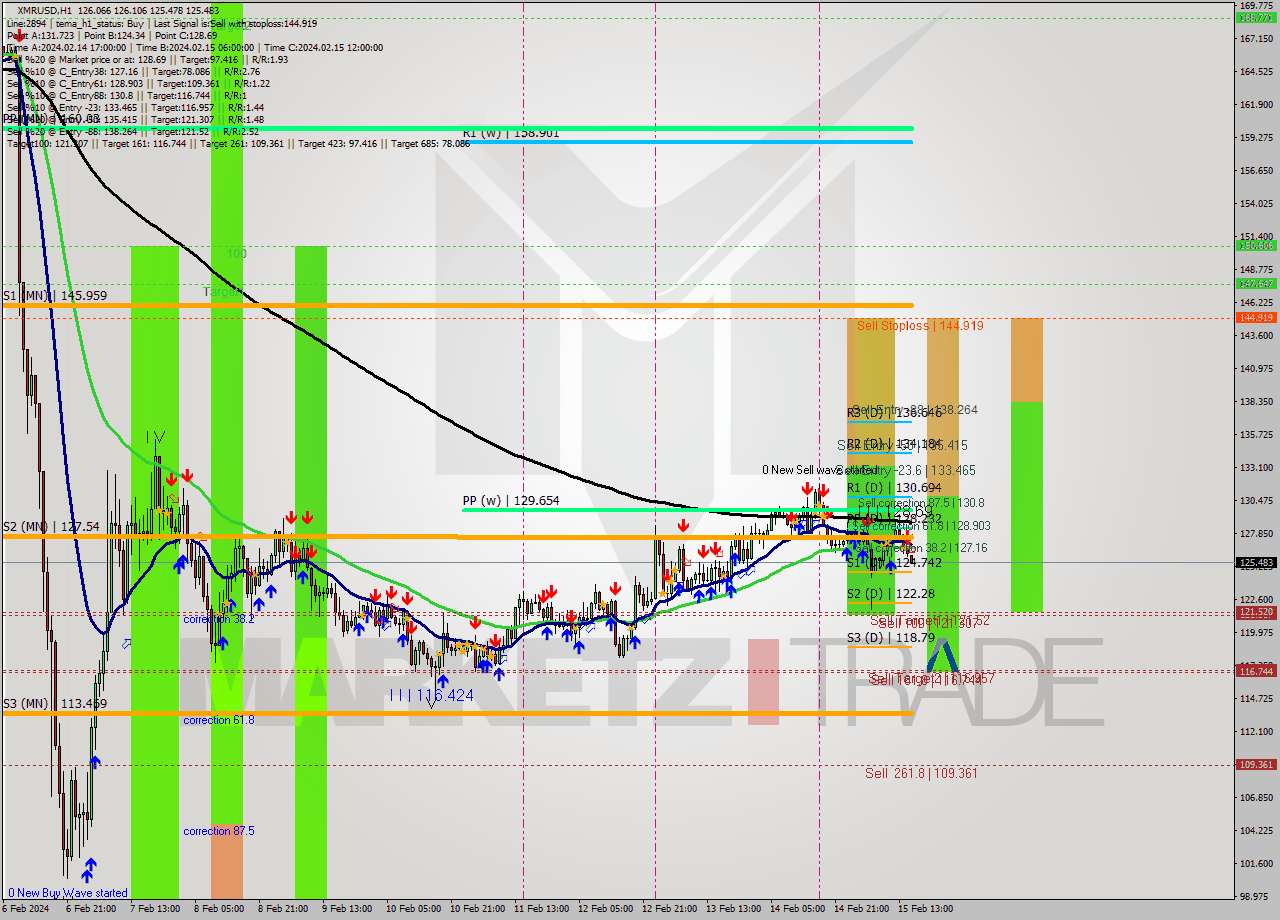Select the '12 Feb 21:00' time label
The image size is (1280, 920).
pyautogui.click(x=669, y=909)
